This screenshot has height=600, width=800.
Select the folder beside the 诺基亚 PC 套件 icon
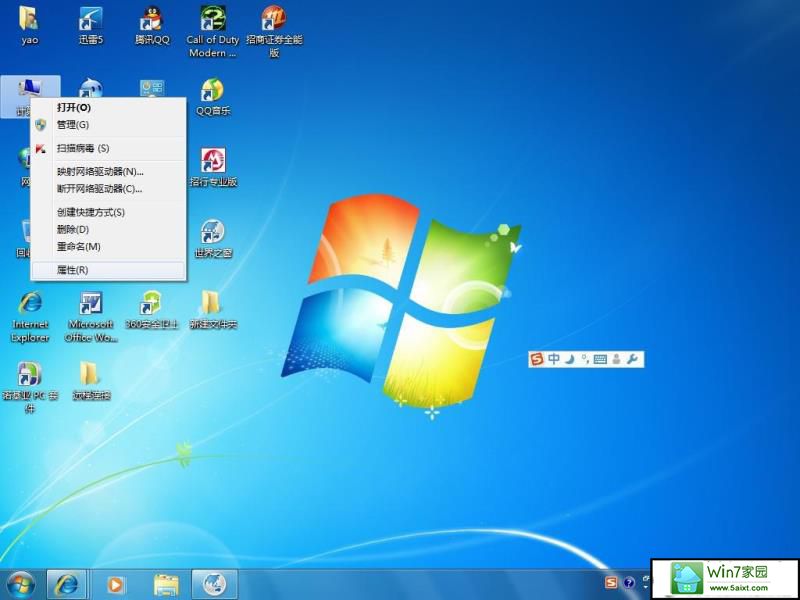click(91, 381)
